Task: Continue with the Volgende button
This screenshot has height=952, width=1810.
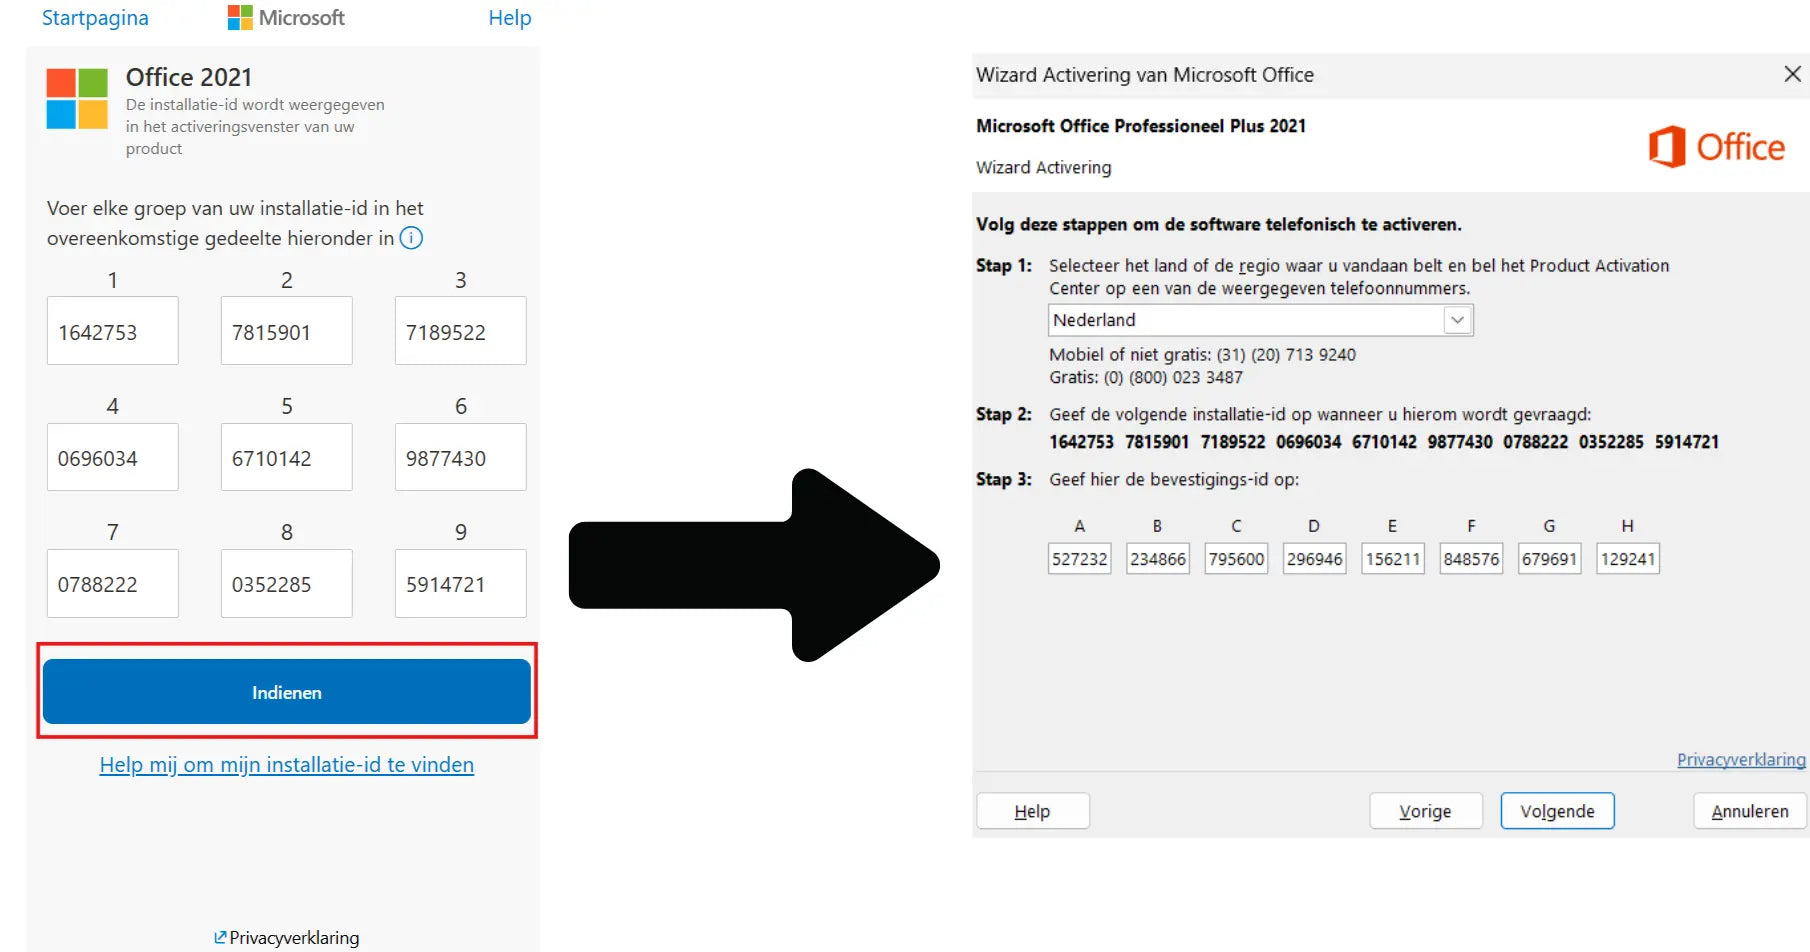Action: 1557,811
